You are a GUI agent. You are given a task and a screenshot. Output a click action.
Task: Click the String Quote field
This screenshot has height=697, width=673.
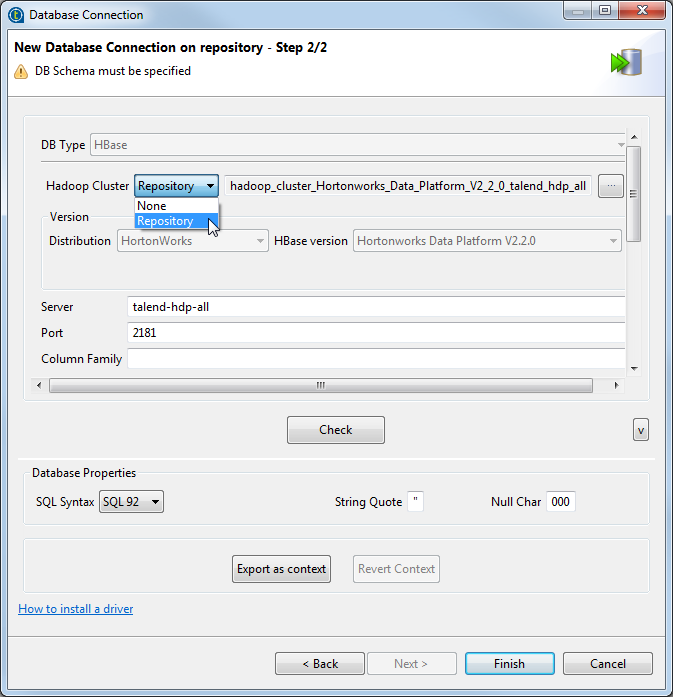pyautogui.click(x=416, y=501)
